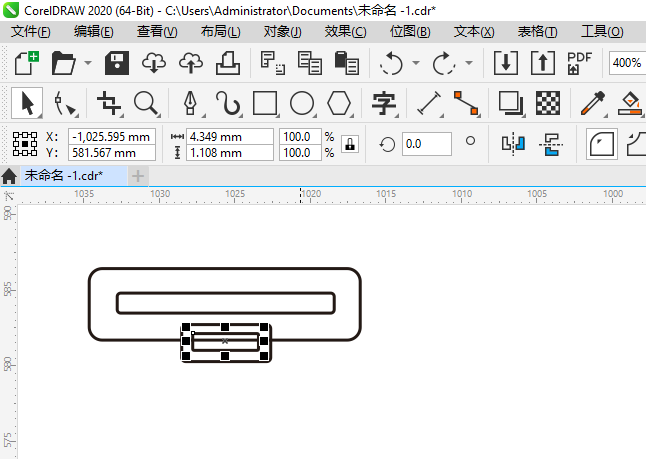This screenshot has height=459, width=646.
Task: Click the object width field 4.349 mm
Action: [229, 136]
